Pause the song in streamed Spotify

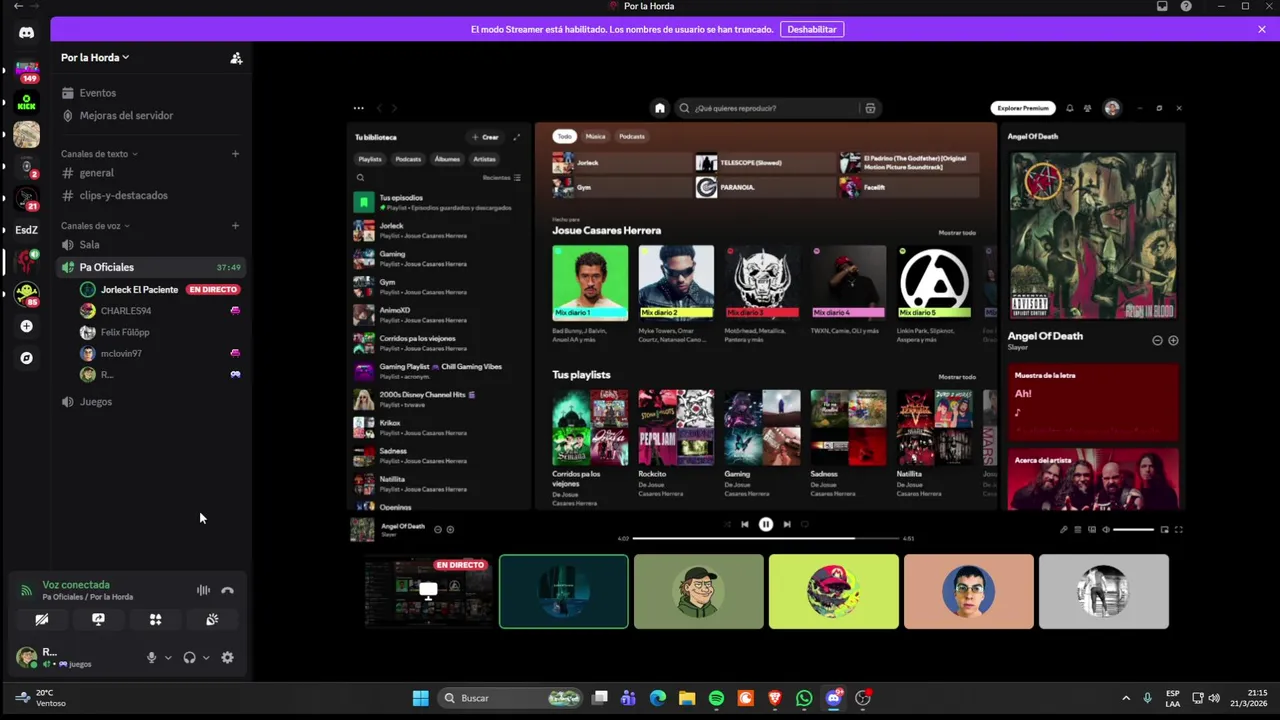pos(765,524)
